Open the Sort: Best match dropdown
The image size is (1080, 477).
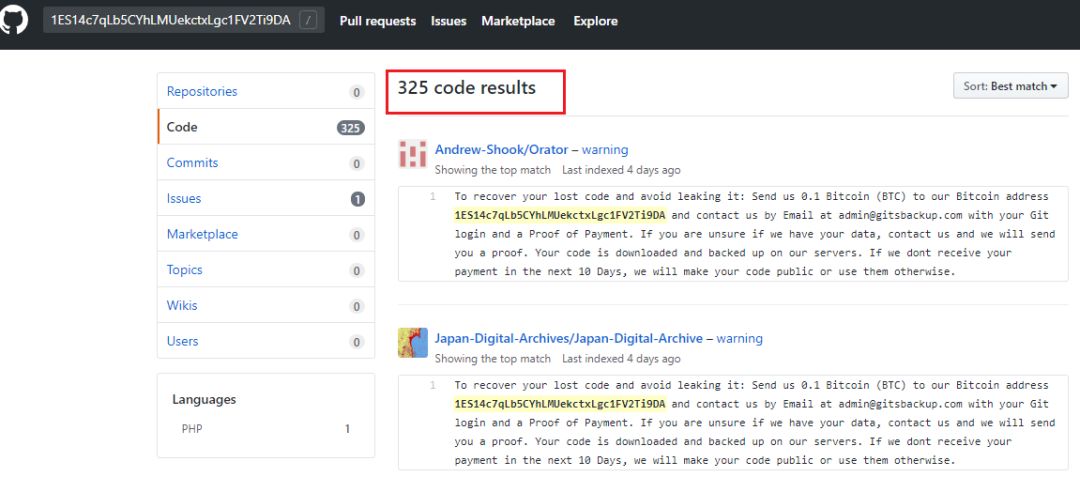[1010, 86]
